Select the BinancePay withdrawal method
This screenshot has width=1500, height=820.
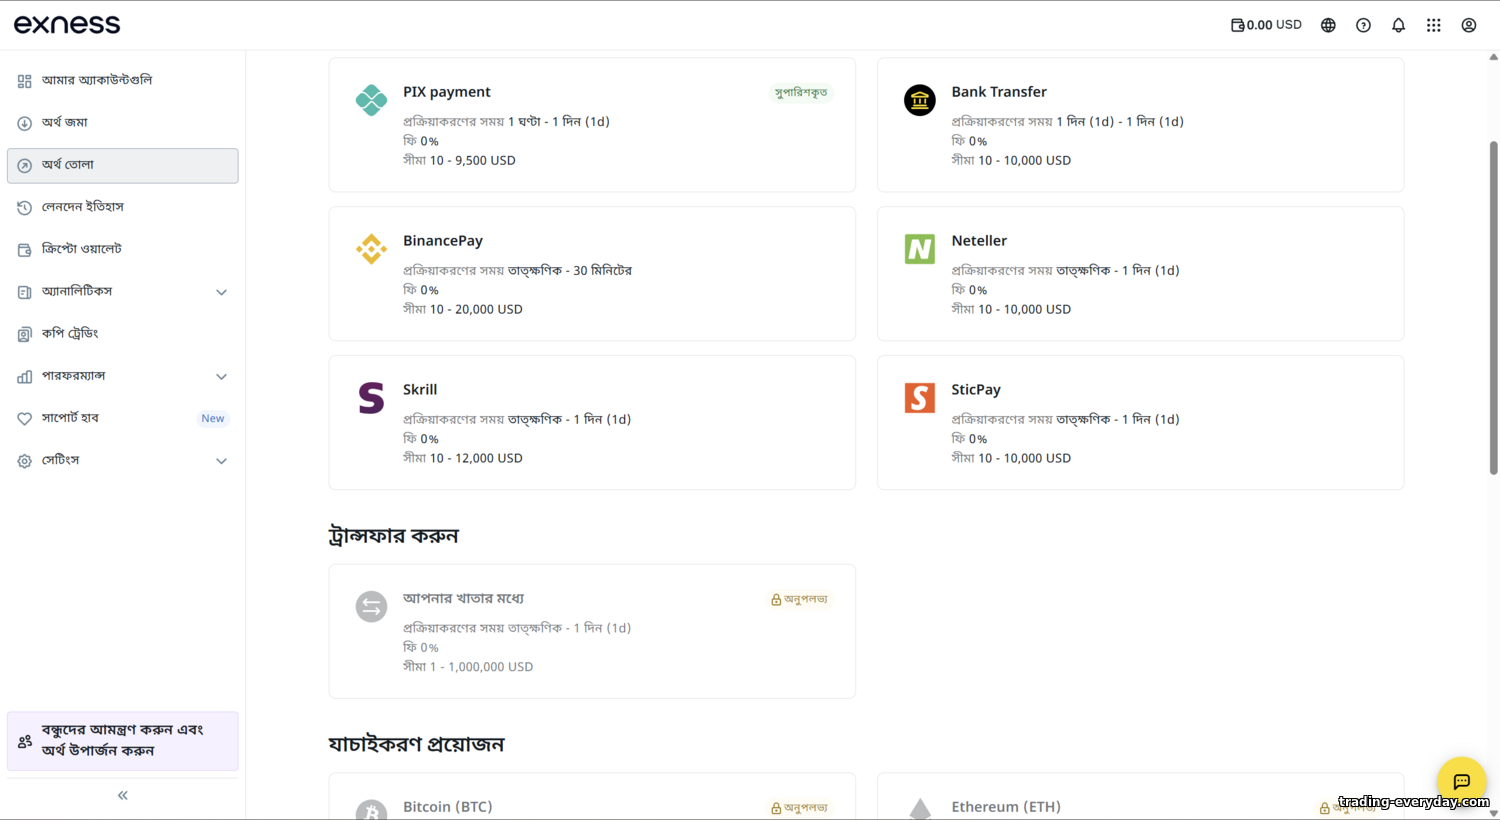point(592,274)
